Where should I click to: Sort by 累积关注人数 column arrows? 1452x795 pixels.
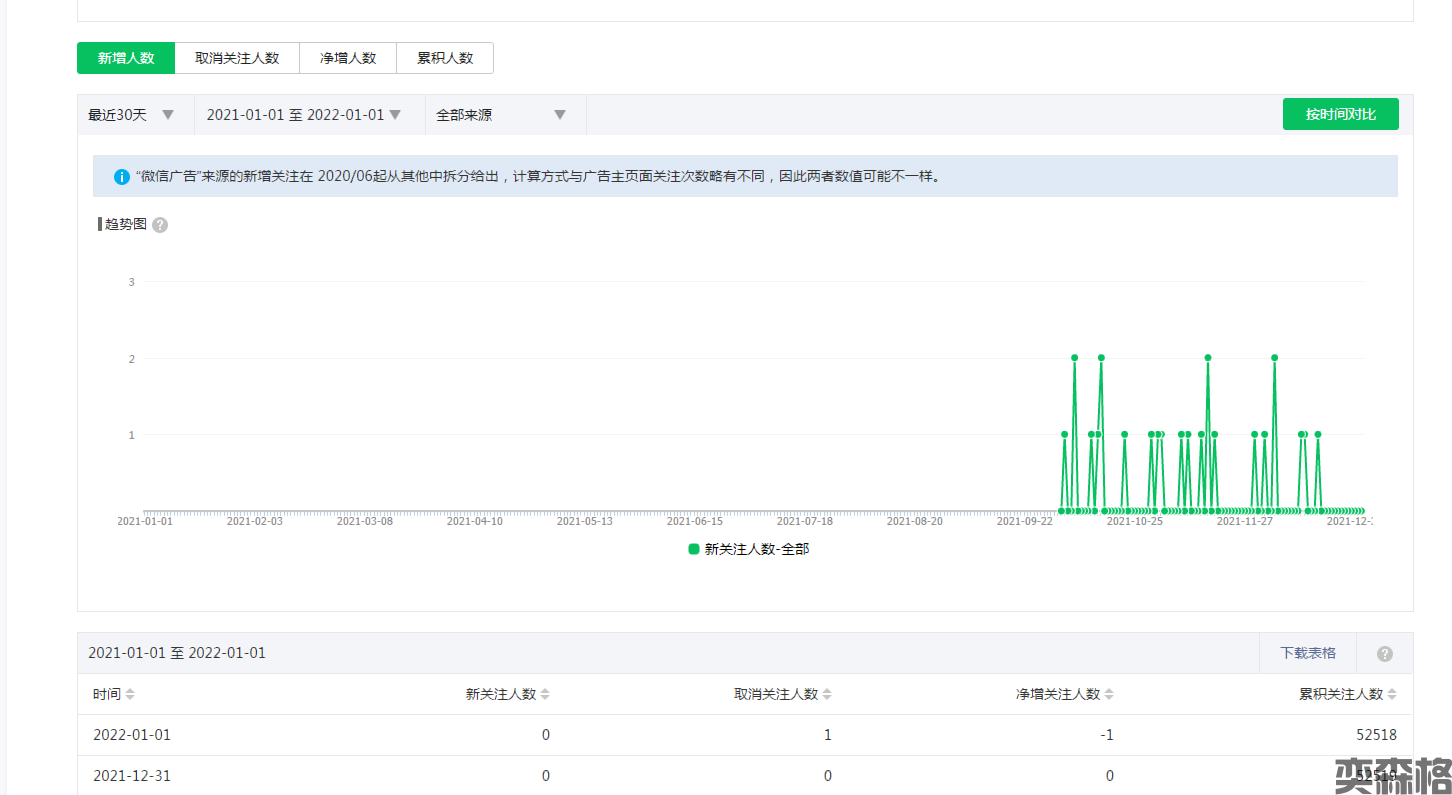(x=1393, y=695)
